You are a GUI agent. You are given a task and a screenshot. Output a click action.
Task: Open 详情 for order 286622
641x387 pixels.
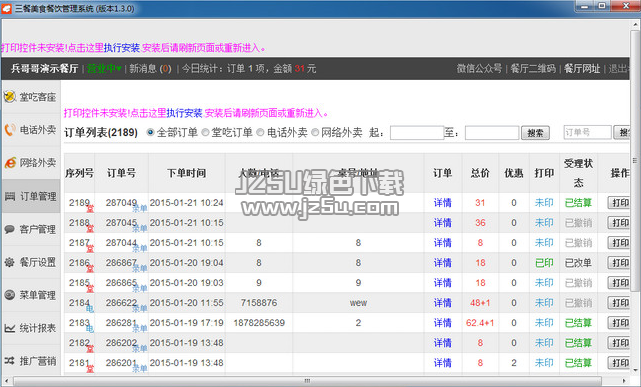(443, 303)
